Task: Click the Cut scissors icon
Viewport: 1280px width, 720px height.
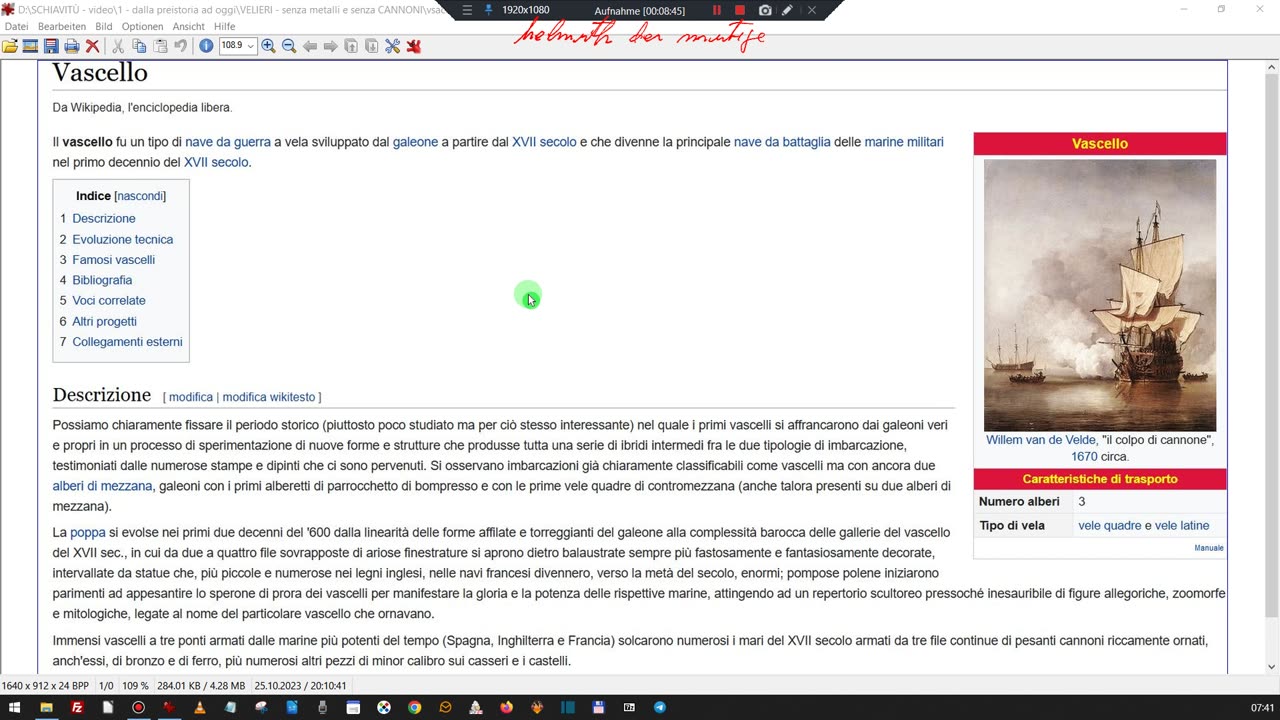Action: pyautogui.click(x=118, y=46)
